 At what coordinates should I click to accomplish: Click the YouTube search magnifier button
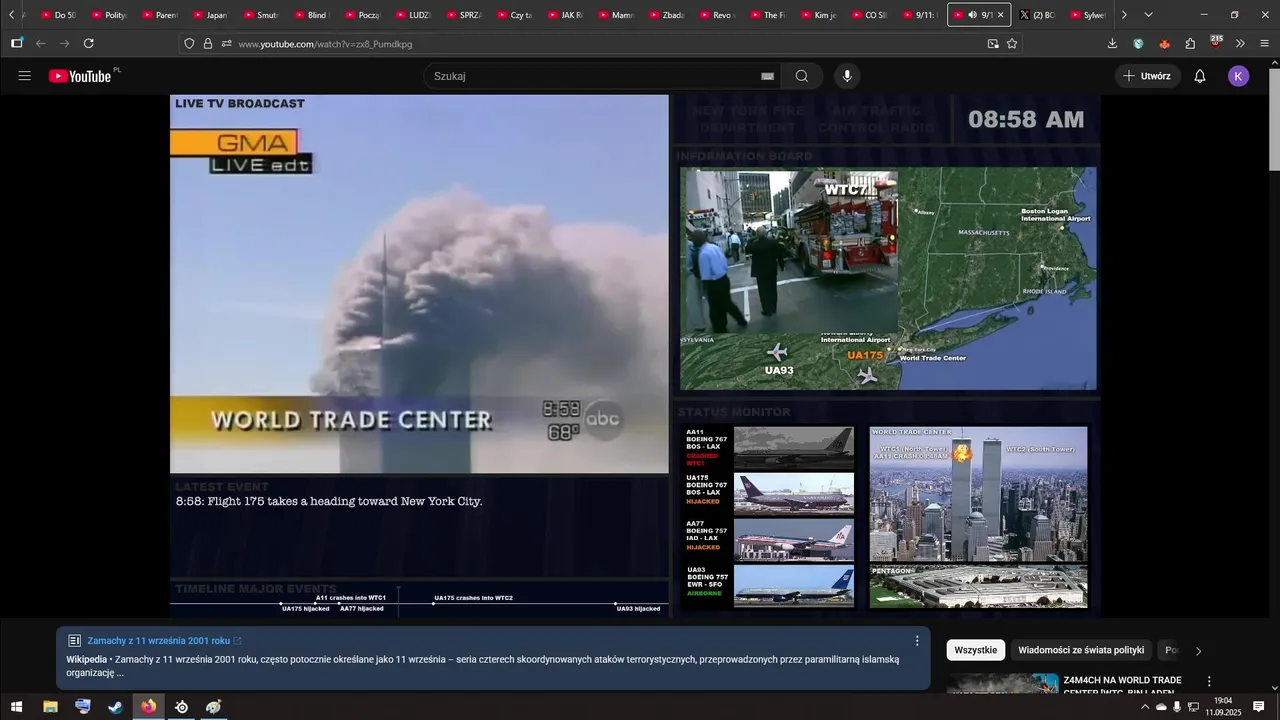pyautogui.click(x=802, y=76)
